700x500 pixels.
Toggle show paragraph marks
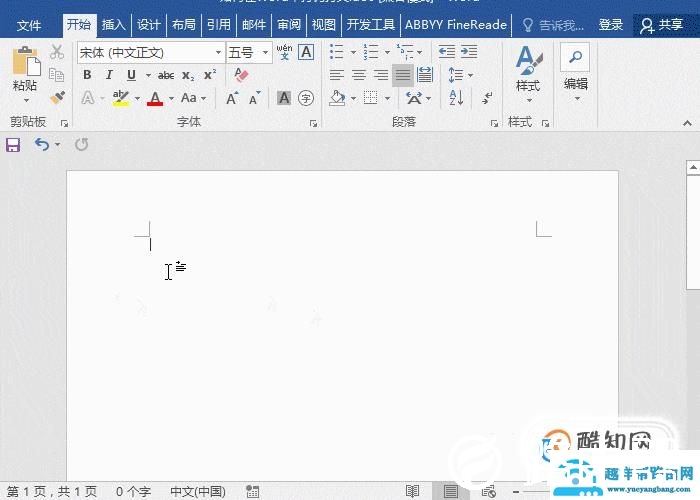point(487,98)
